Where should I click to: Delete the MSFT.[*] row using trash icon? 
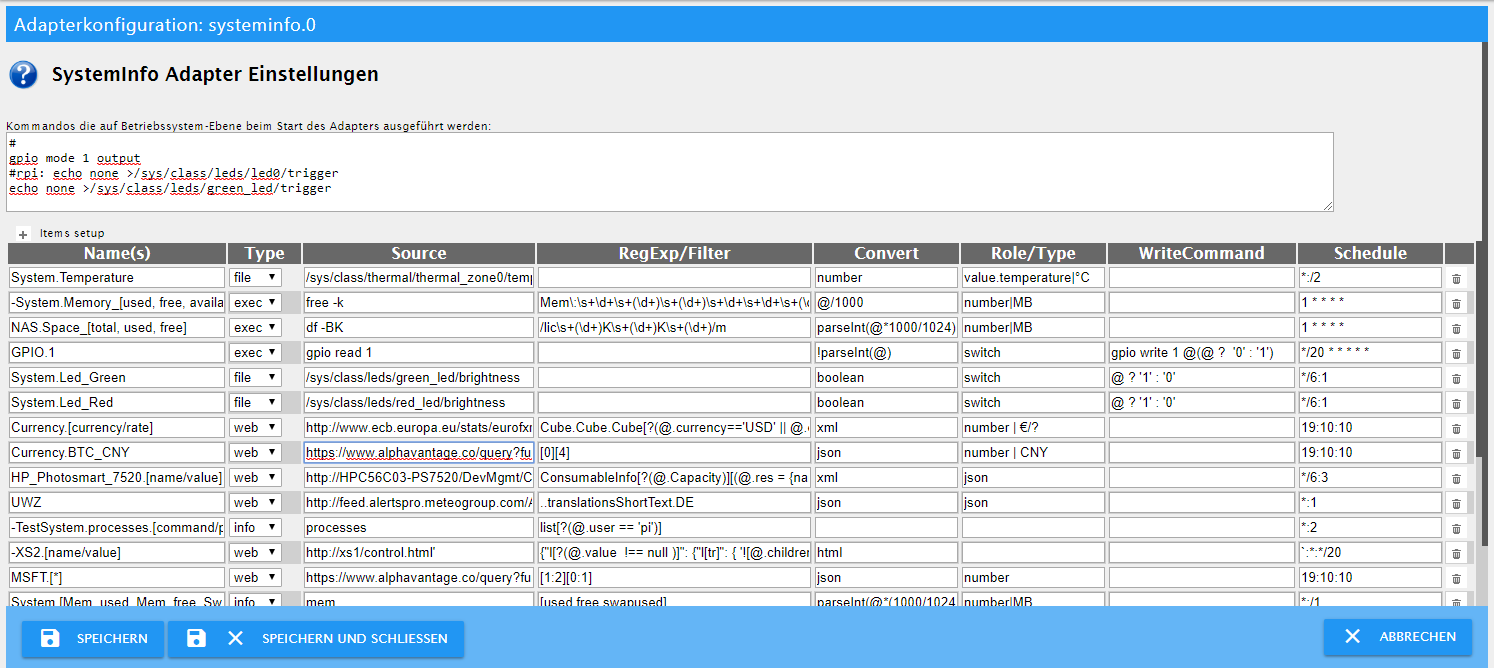click(1456, 578)
